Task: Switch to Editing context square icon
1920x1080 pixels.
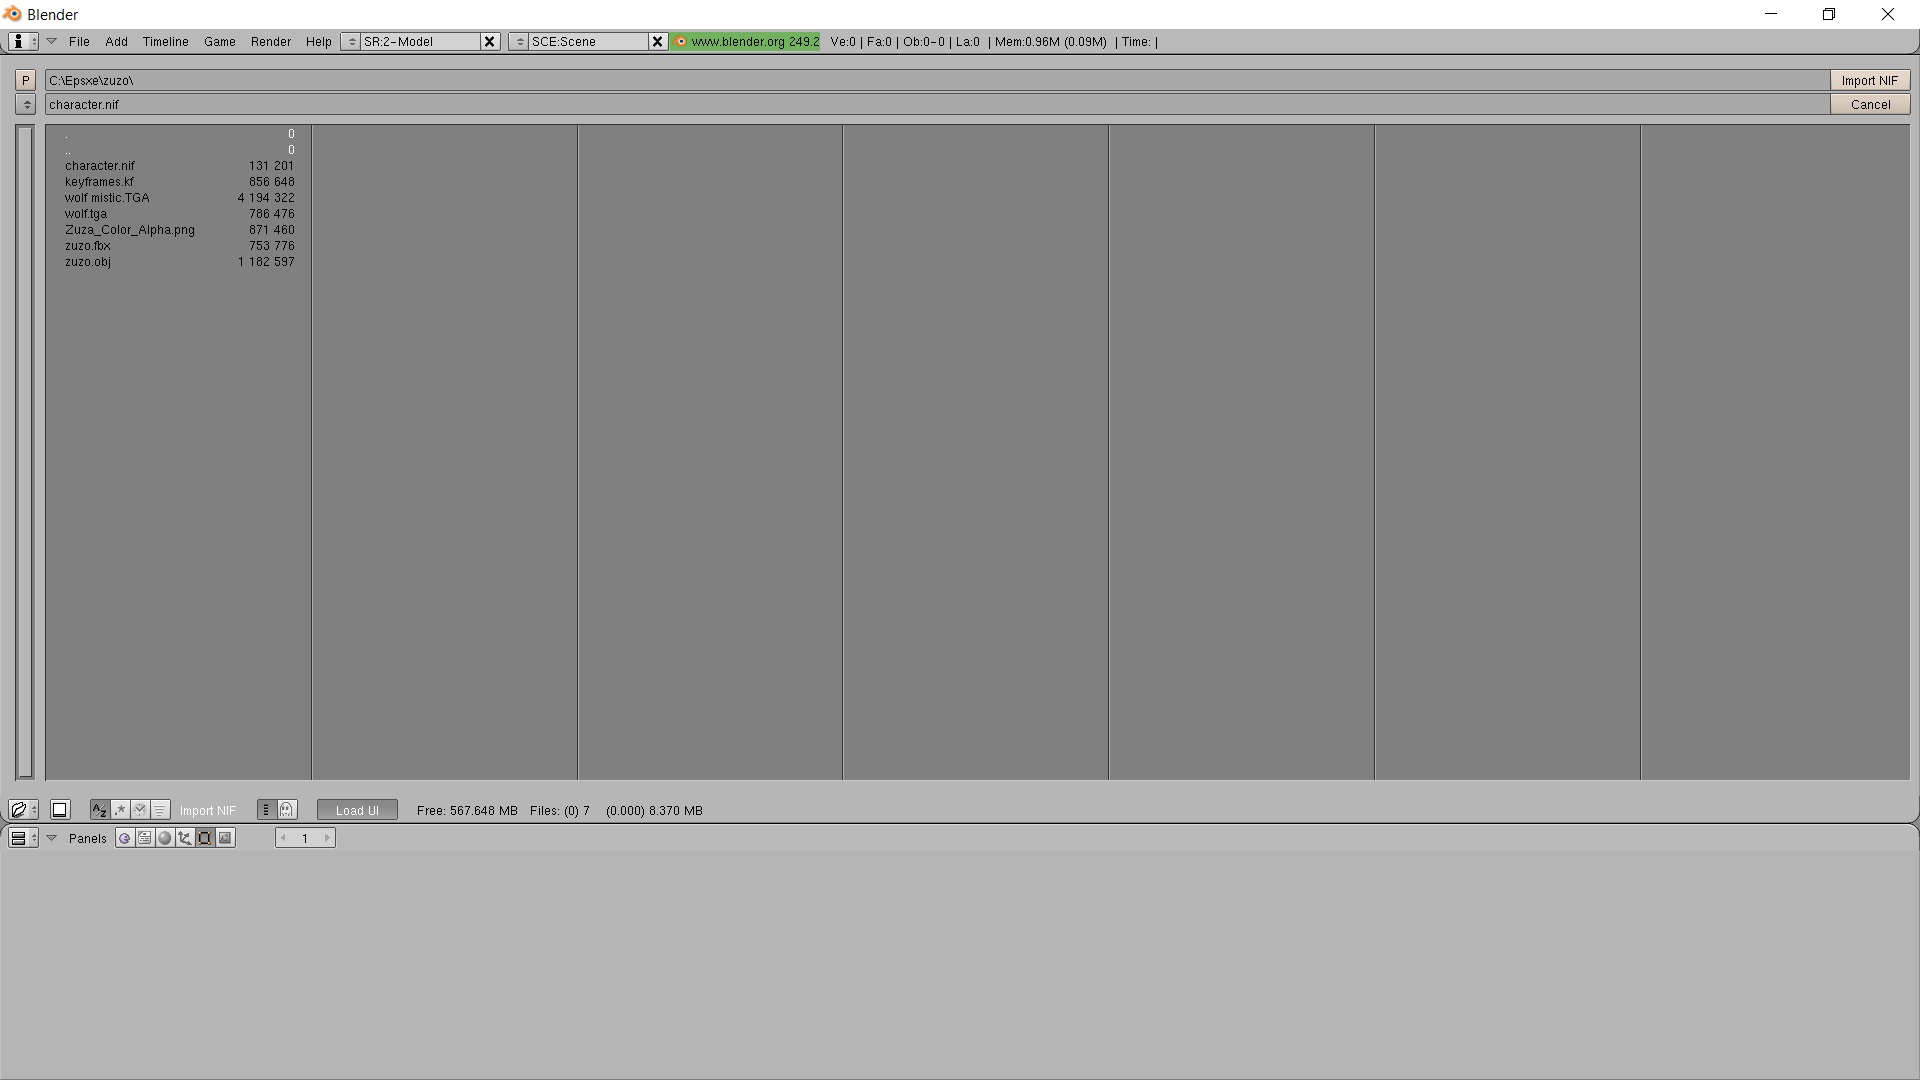Action: 205,838
